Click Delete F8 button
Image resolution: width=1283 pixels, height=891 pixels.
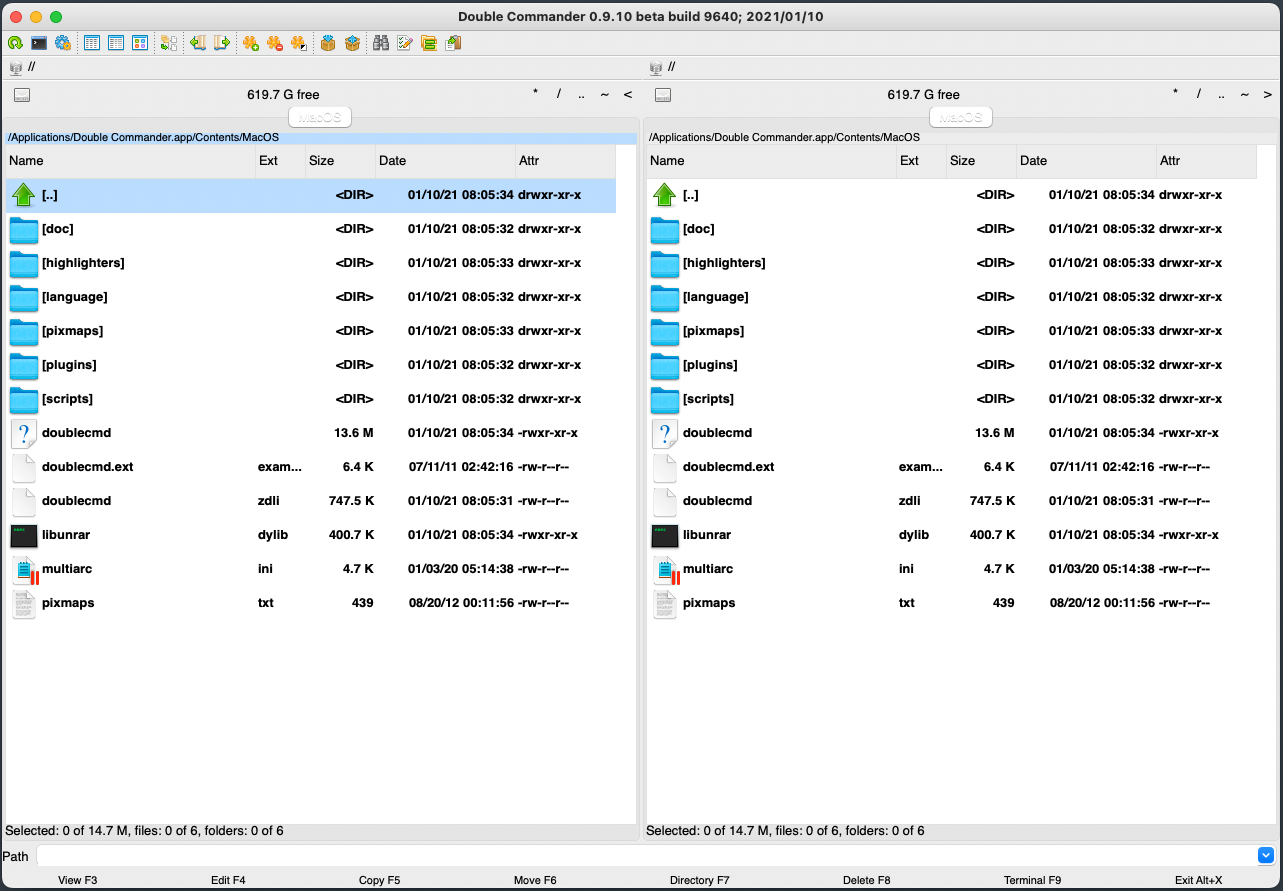[x=866, y=880]
